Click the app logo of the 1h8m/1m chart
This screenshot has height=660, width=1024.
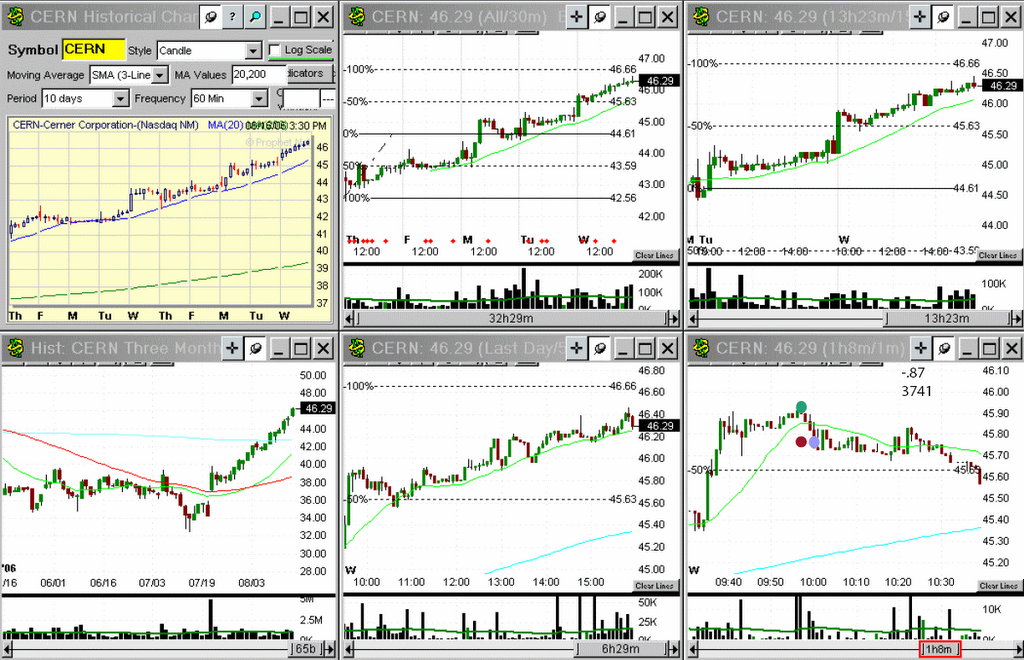tap(701, 349)
